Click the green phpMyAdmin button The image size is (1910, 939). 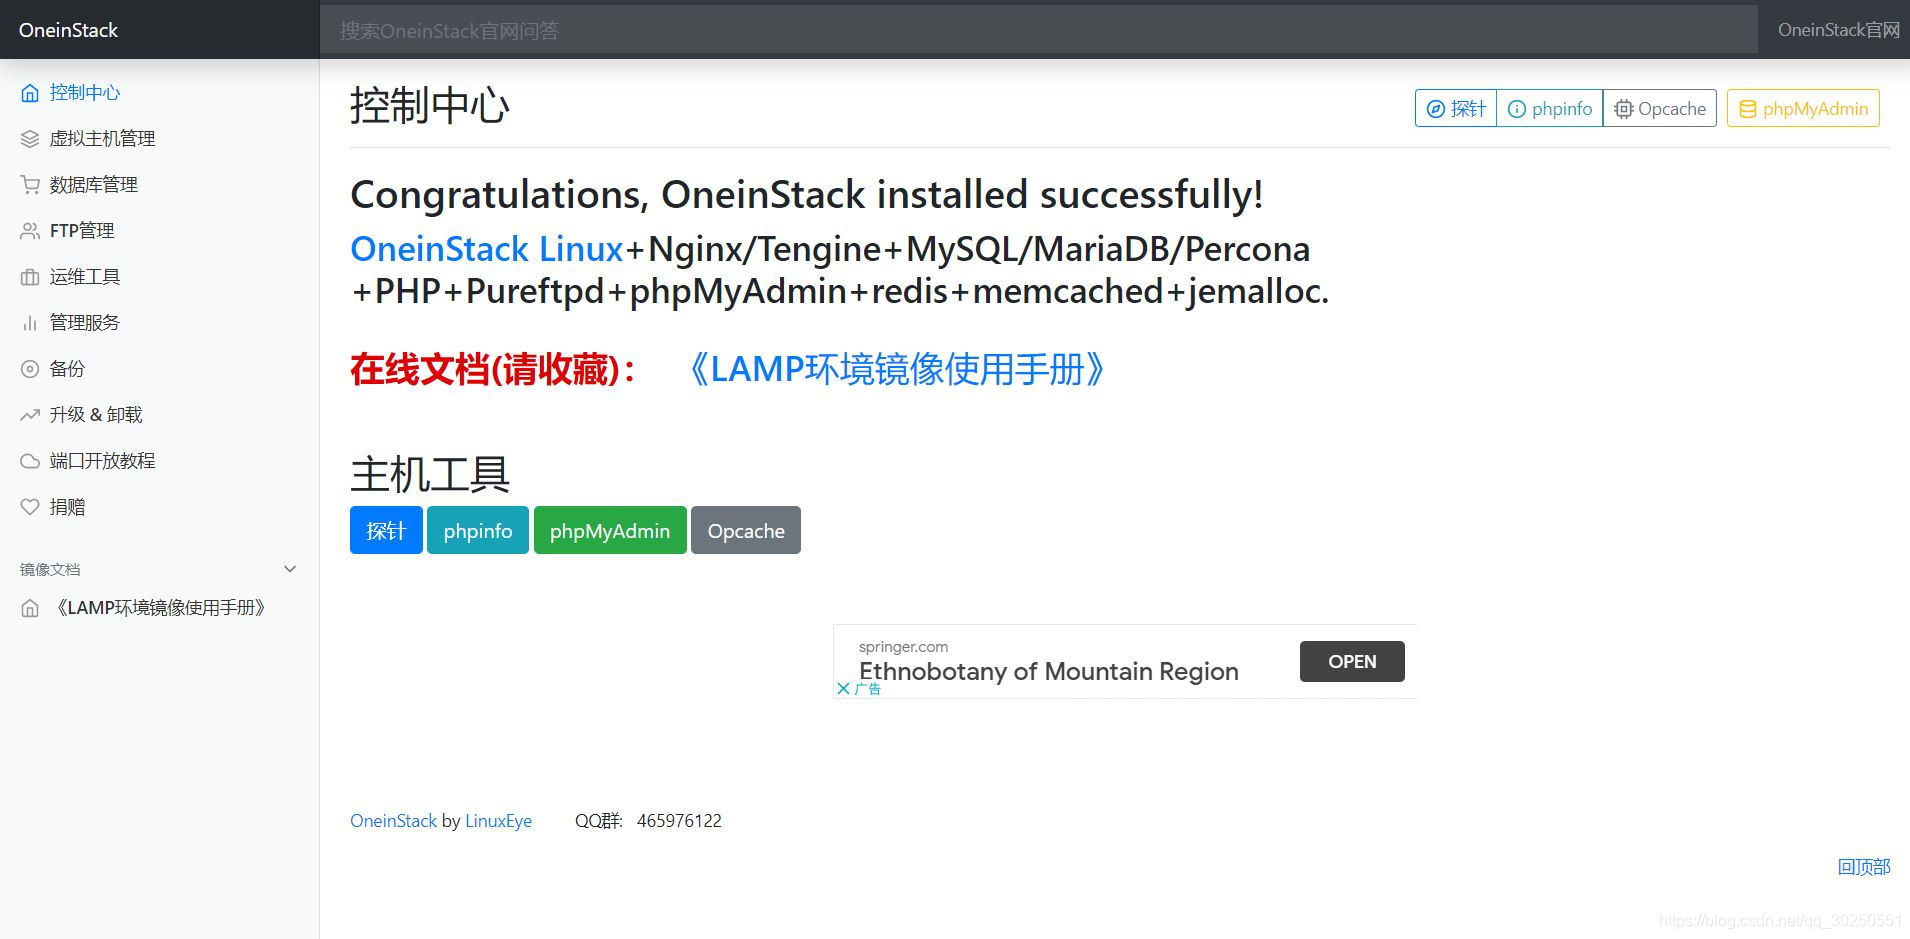pos(610,530)
